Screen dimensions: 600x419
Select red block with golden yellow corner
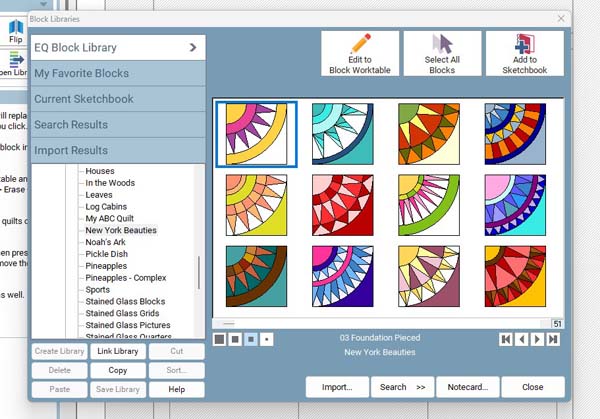(x=515, y=276)
